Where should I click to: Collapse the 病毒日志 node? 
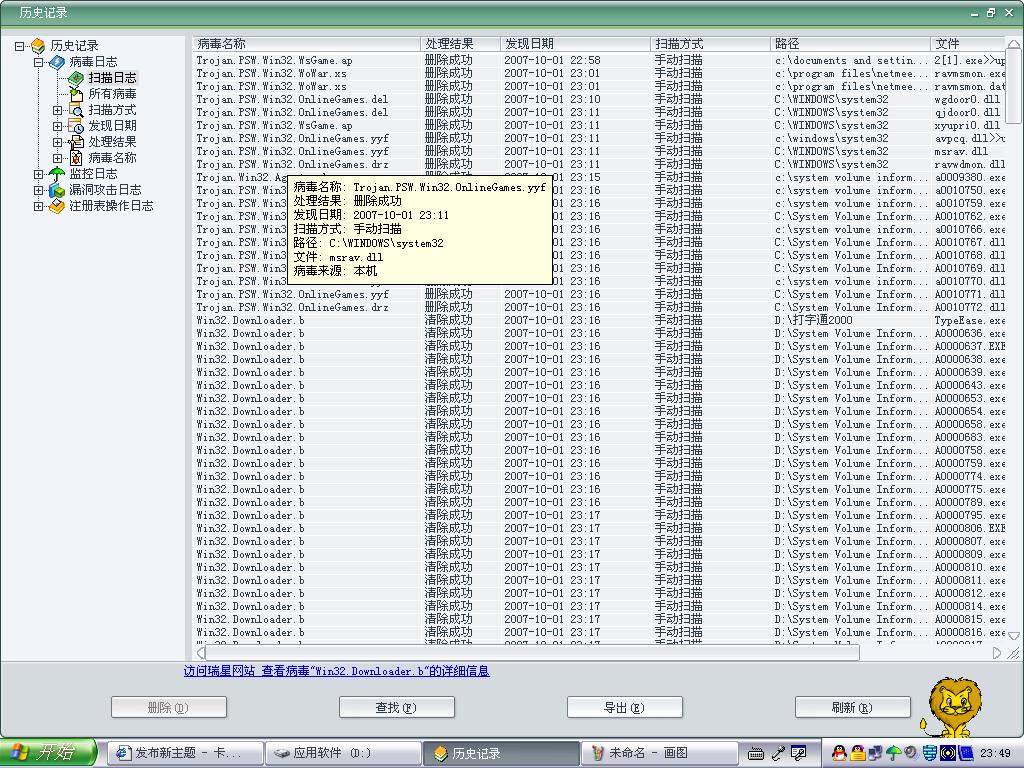click(x=39, y=62)
